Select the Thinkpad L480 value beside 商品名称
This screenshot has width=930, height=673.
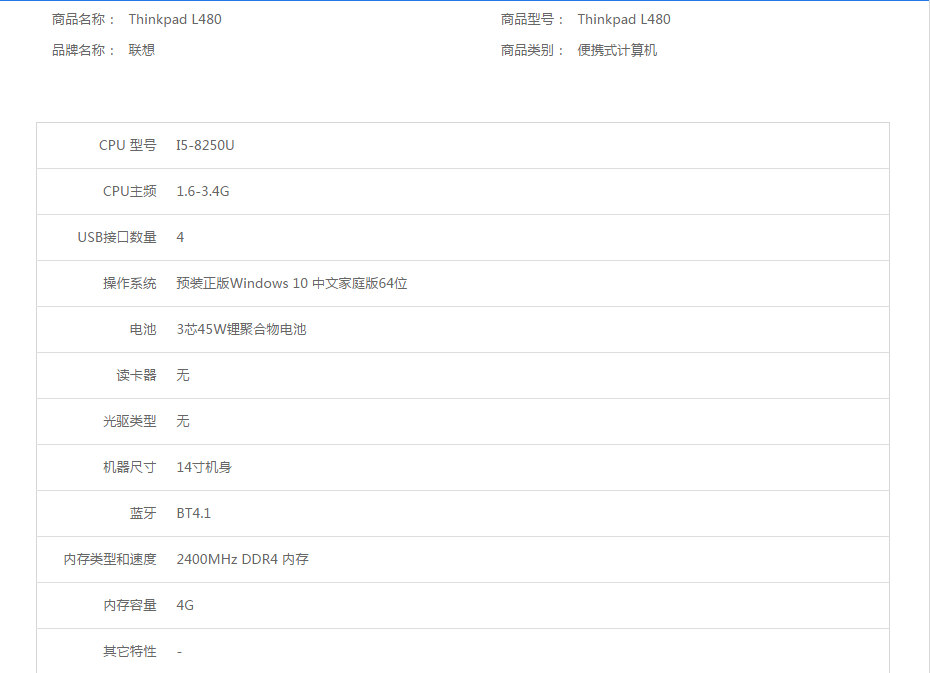(x=175, y=20)
